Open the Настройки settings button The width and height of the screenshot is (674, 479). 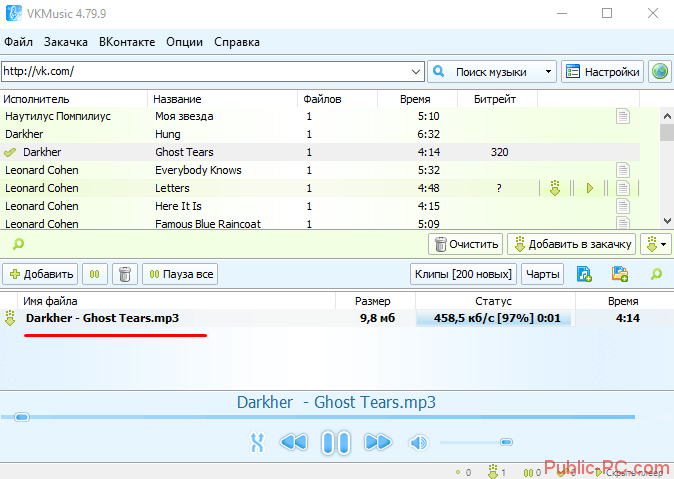pos(602,71)
